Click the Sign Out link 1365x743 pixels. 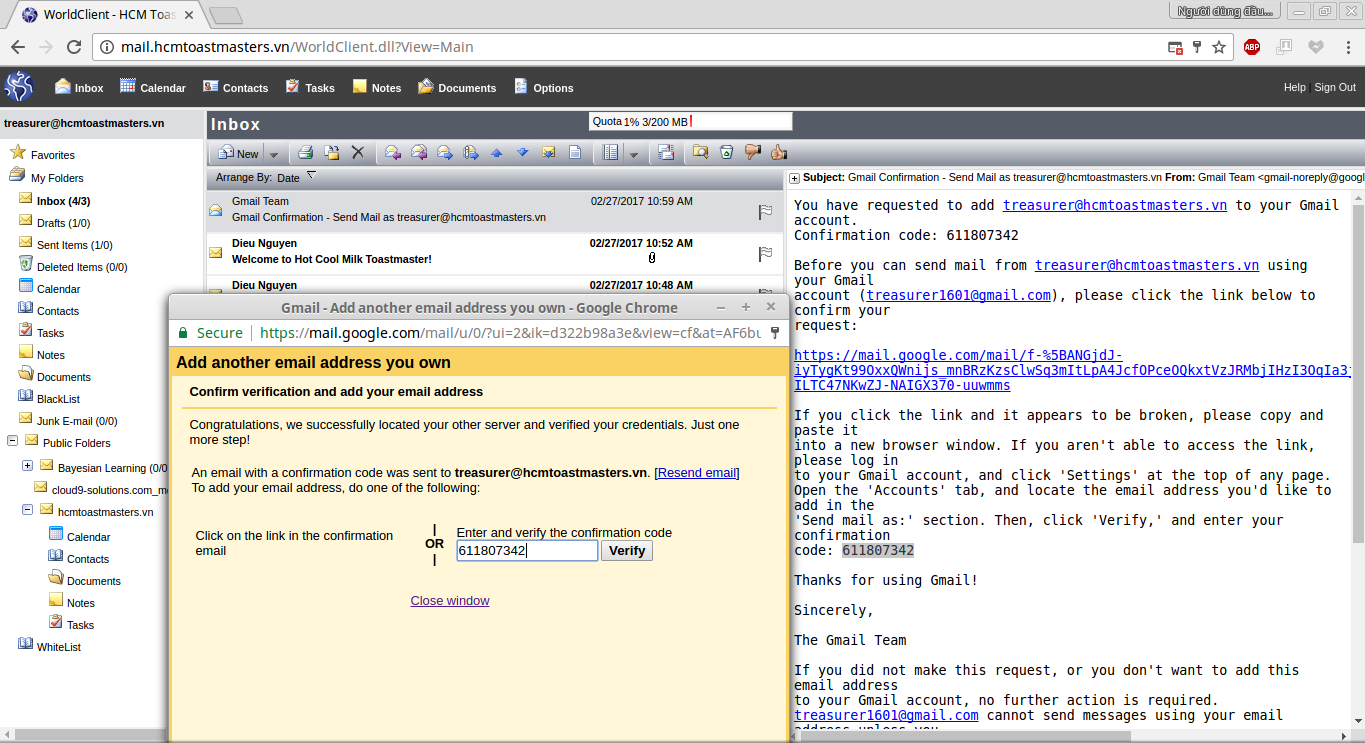1335,87
